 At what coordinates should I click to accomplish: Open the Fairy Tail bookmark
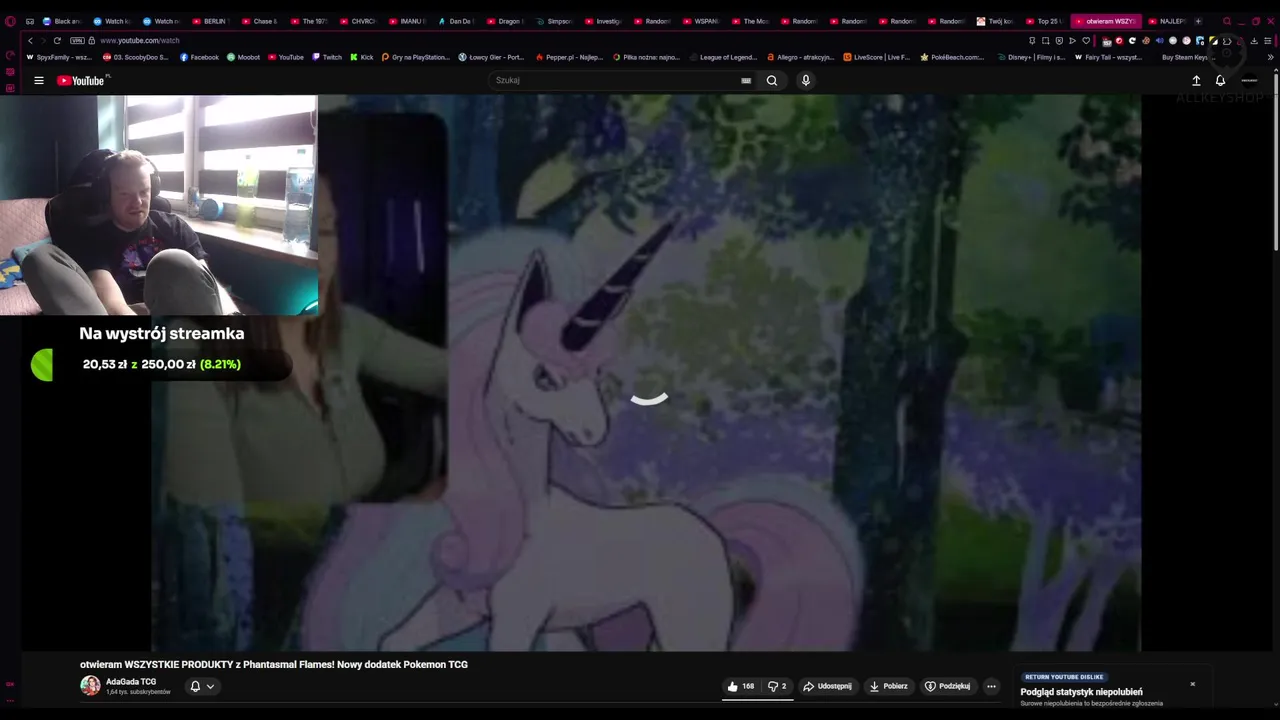click(x=1108, y=57)
